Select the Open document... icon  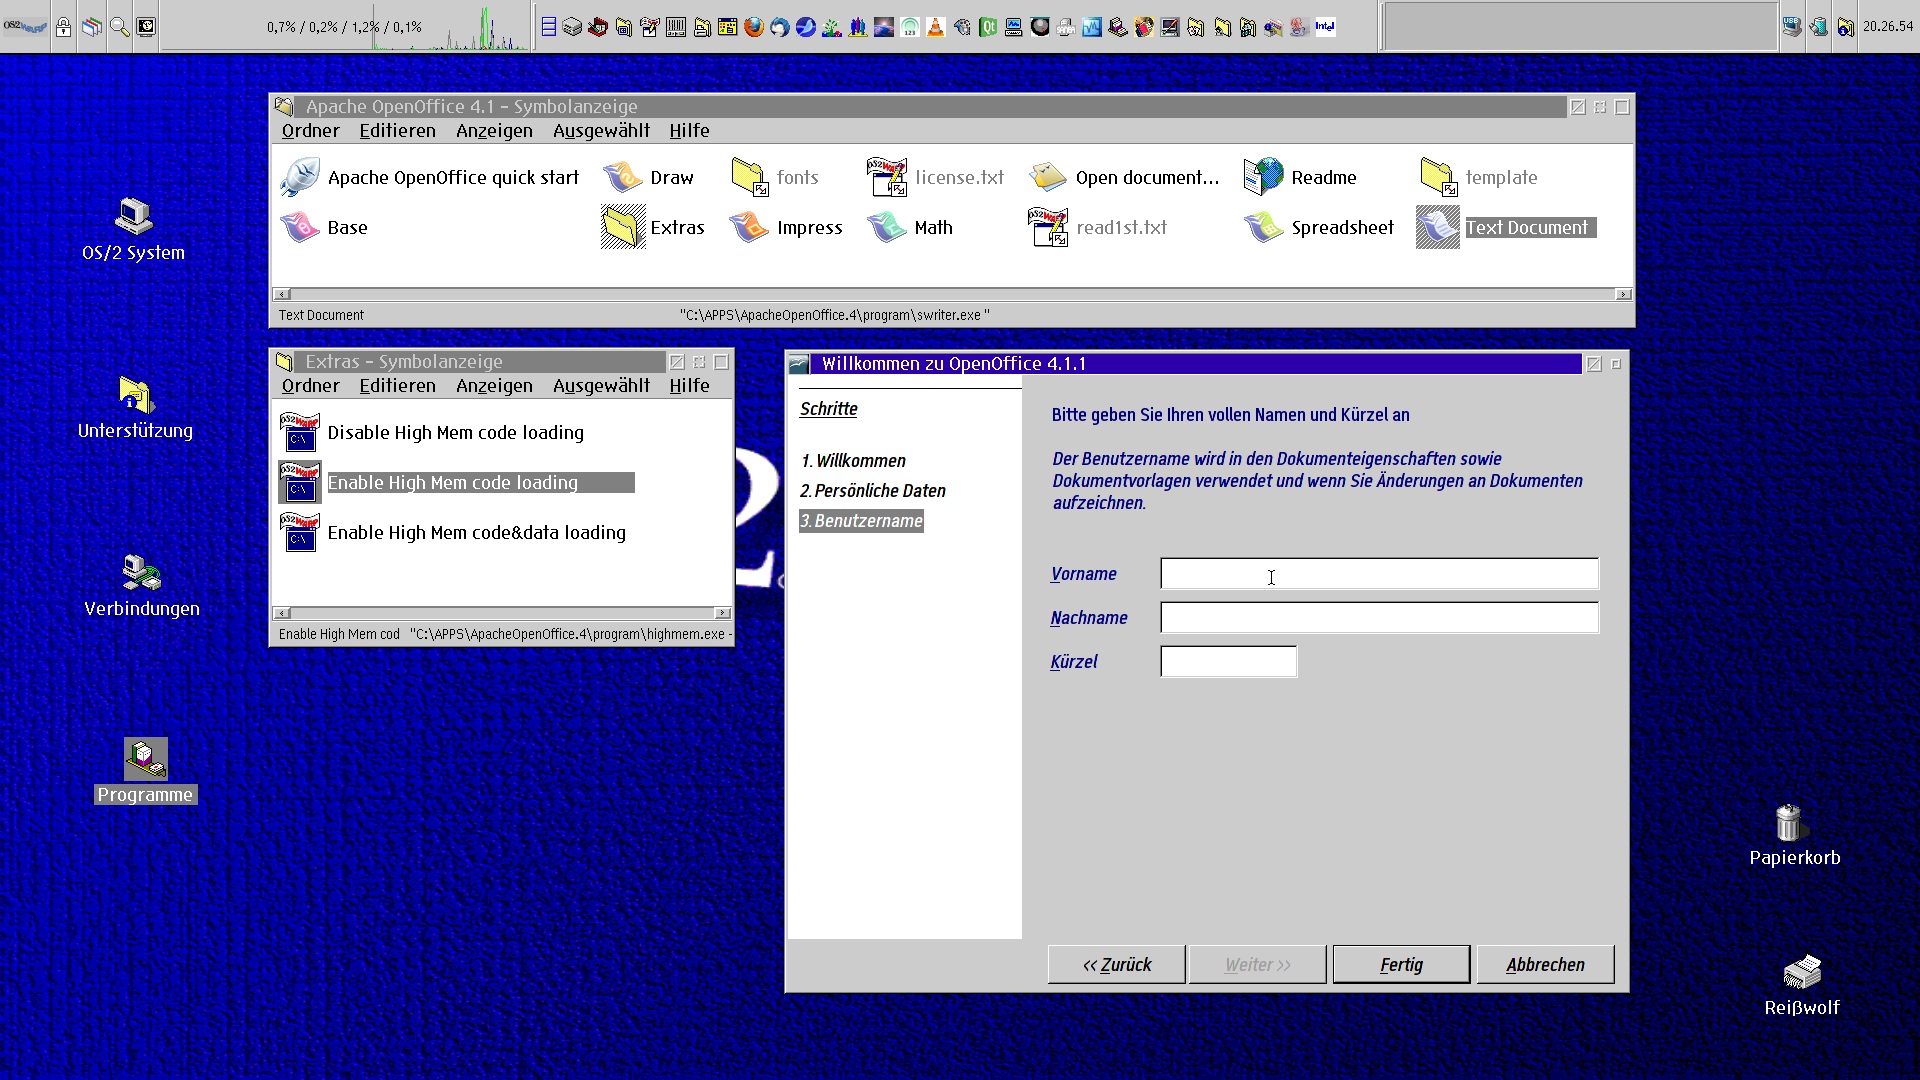[1048, 177]
